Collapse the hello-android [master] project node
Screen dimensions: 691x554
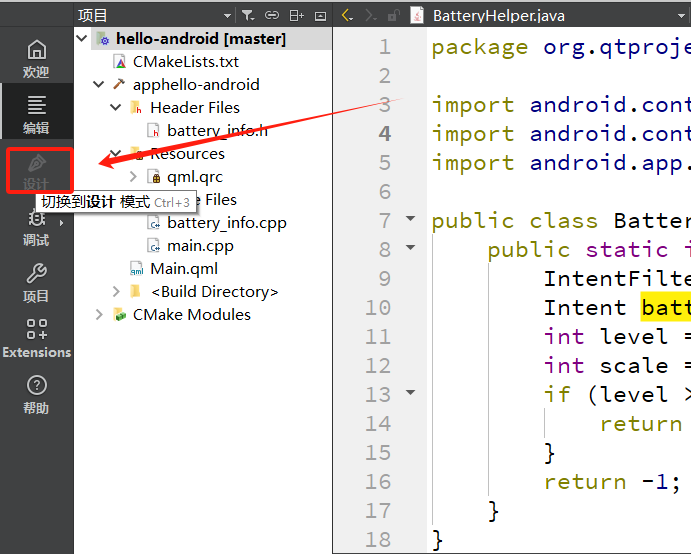pyautogui.click(x=82, y=39)
